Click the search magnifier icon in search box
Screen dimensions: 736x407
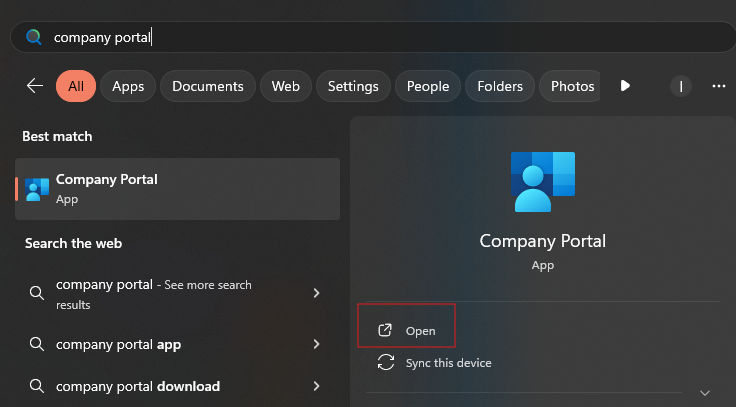[x=34, y=37]
